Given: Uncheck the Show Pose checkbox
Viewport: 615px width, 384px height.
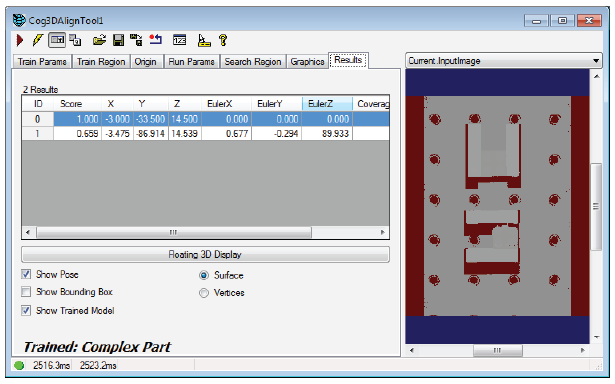Looking at the screenshot, I should pos(26,274).
